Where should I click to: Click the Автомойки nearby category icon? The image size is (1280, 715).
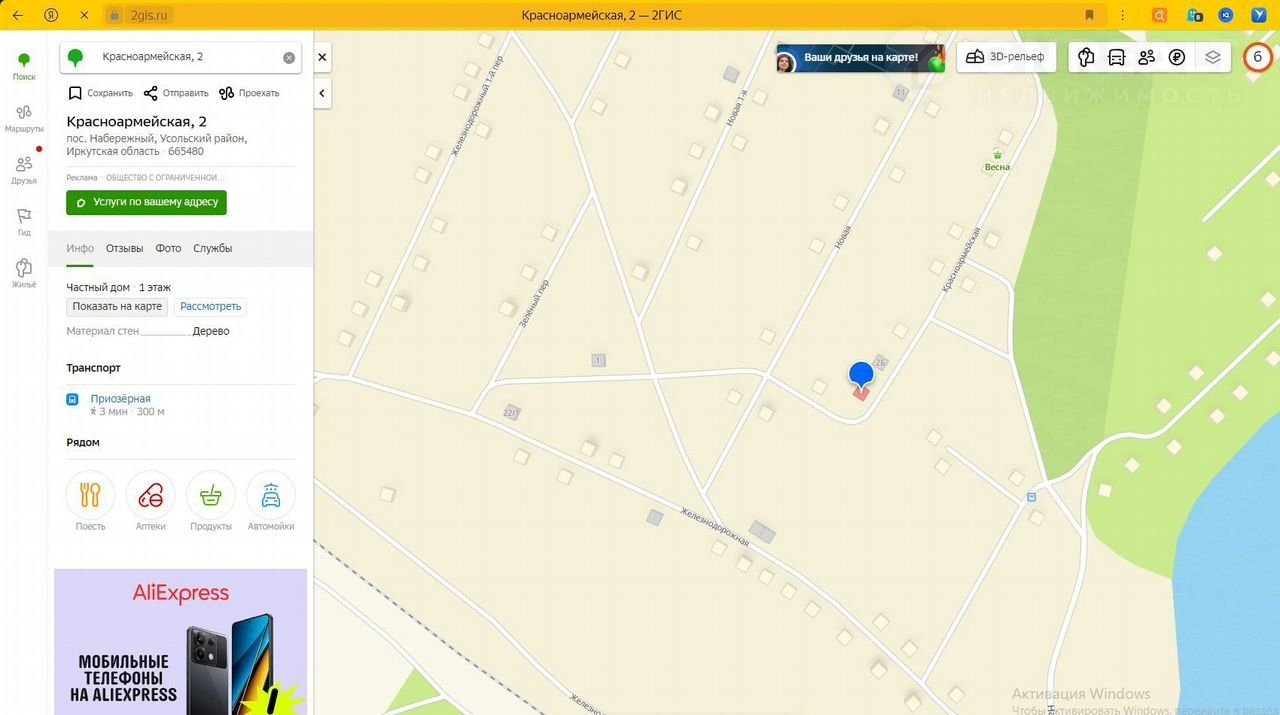pyautogui.click(x=271, y=495)
